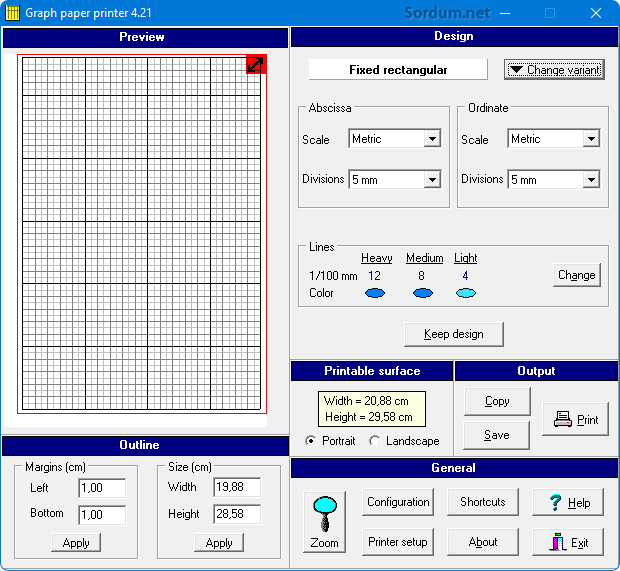Click the Light line width value 4
This screenshot has width=620, height=571.
[465, 276]
